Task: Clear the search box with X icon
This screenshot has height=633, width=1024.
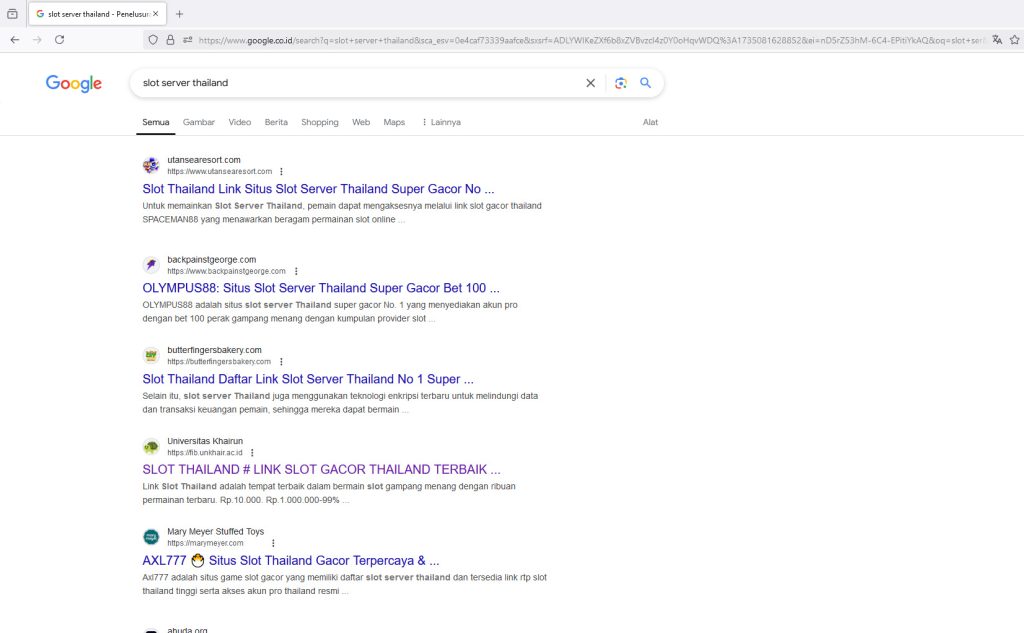Action: pyautogui.click(x=590, y=83)
